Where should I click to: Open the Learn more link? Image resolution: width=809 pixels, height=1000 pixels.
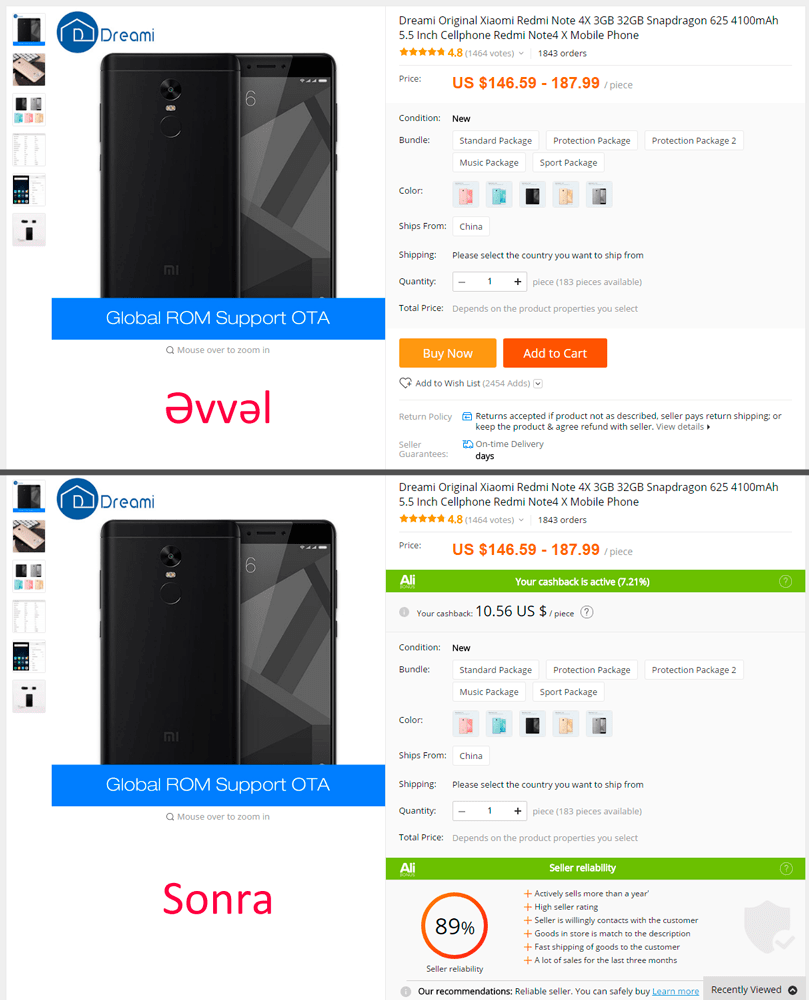tap(675, 991)
